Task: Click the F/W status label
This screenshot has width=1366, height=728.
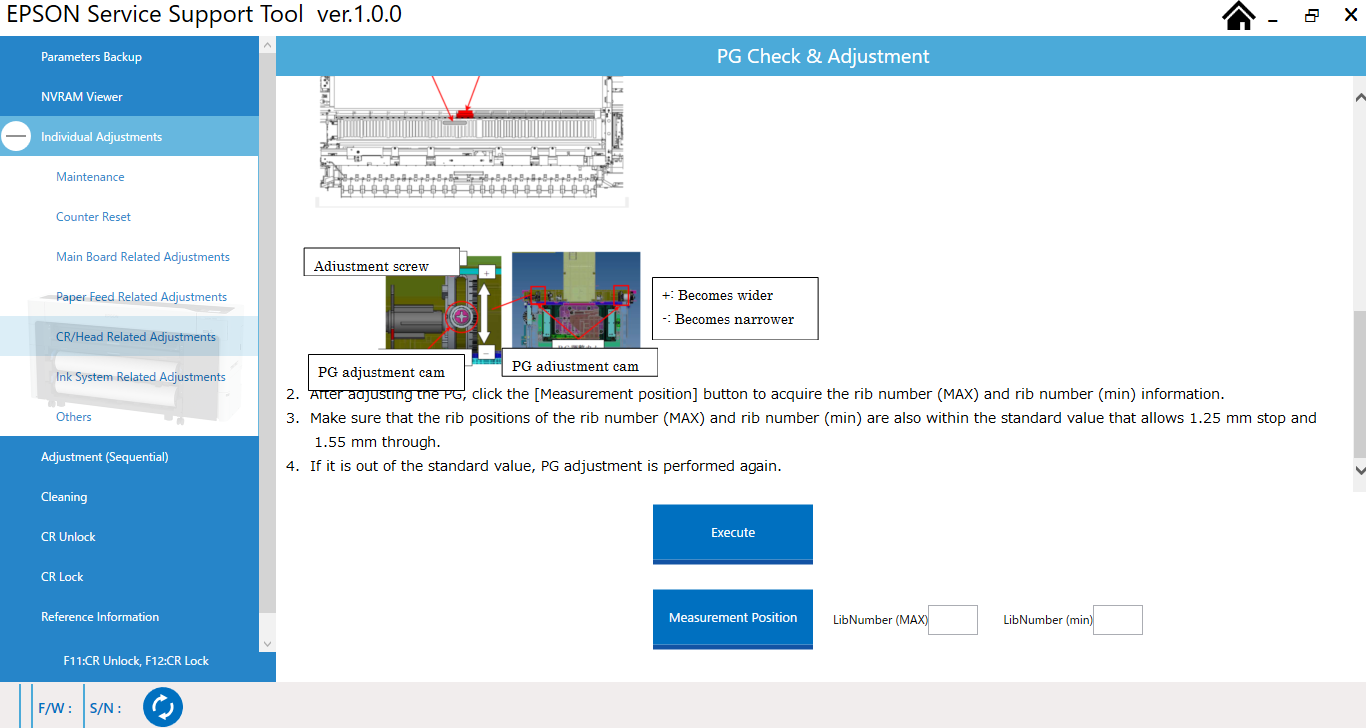Action: [55, 708]
